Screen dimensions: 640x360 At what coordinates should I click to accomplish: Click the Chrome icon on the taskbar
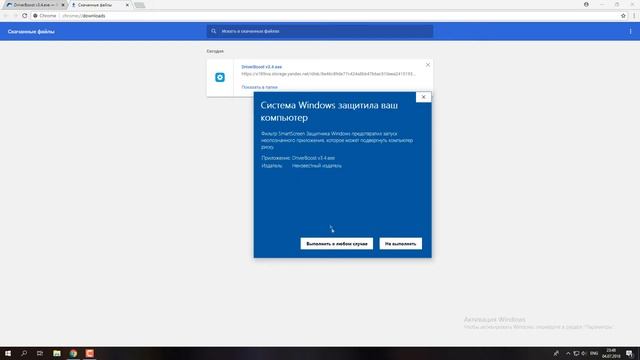coord(73,353)
